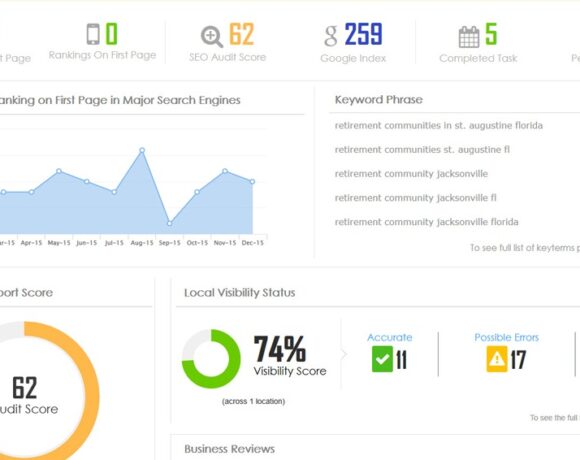The width and height of the screenshot is (580, 460).
Task: Click the Oct-15 chart data point
Action: pyautogui.click(x=197, y=192)
